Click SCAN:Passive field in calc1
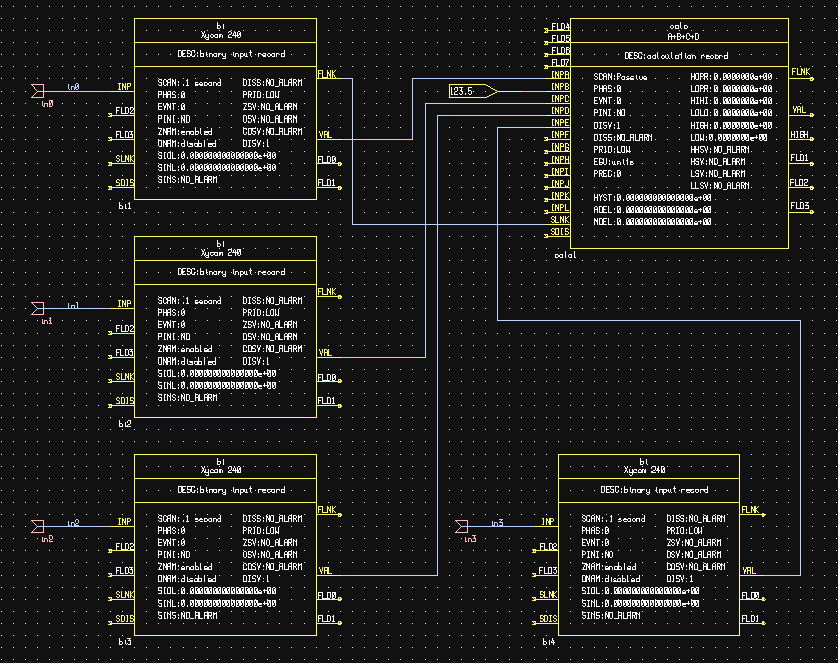 620,77
